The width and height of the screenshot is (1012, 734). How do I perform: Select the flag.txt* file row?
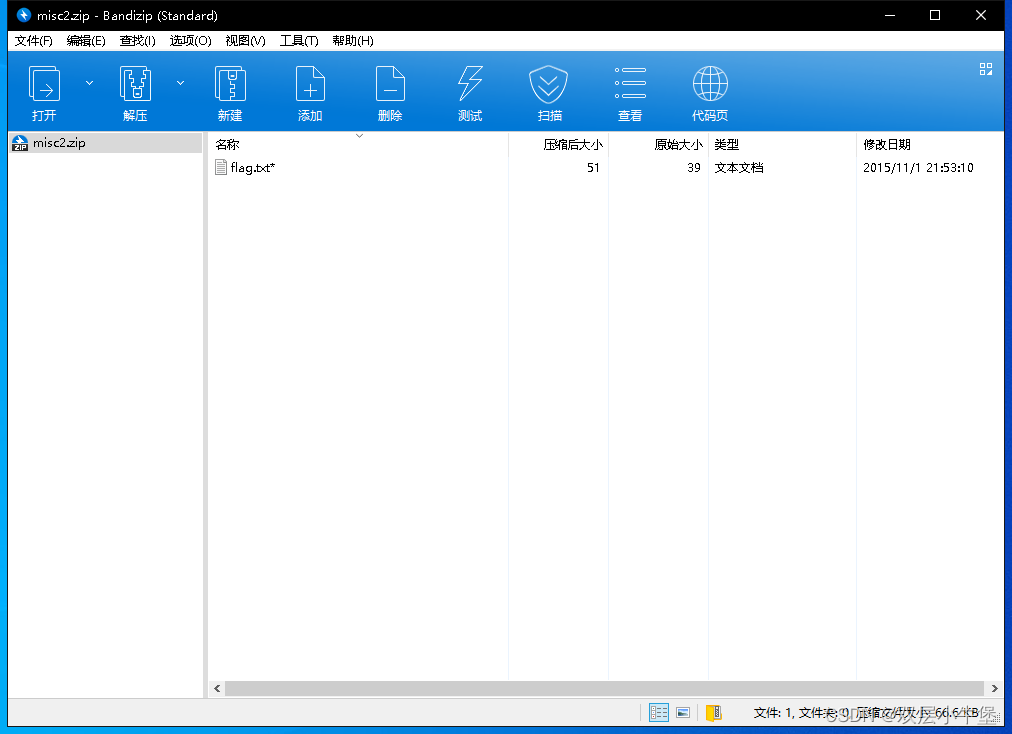coord(605,168)
